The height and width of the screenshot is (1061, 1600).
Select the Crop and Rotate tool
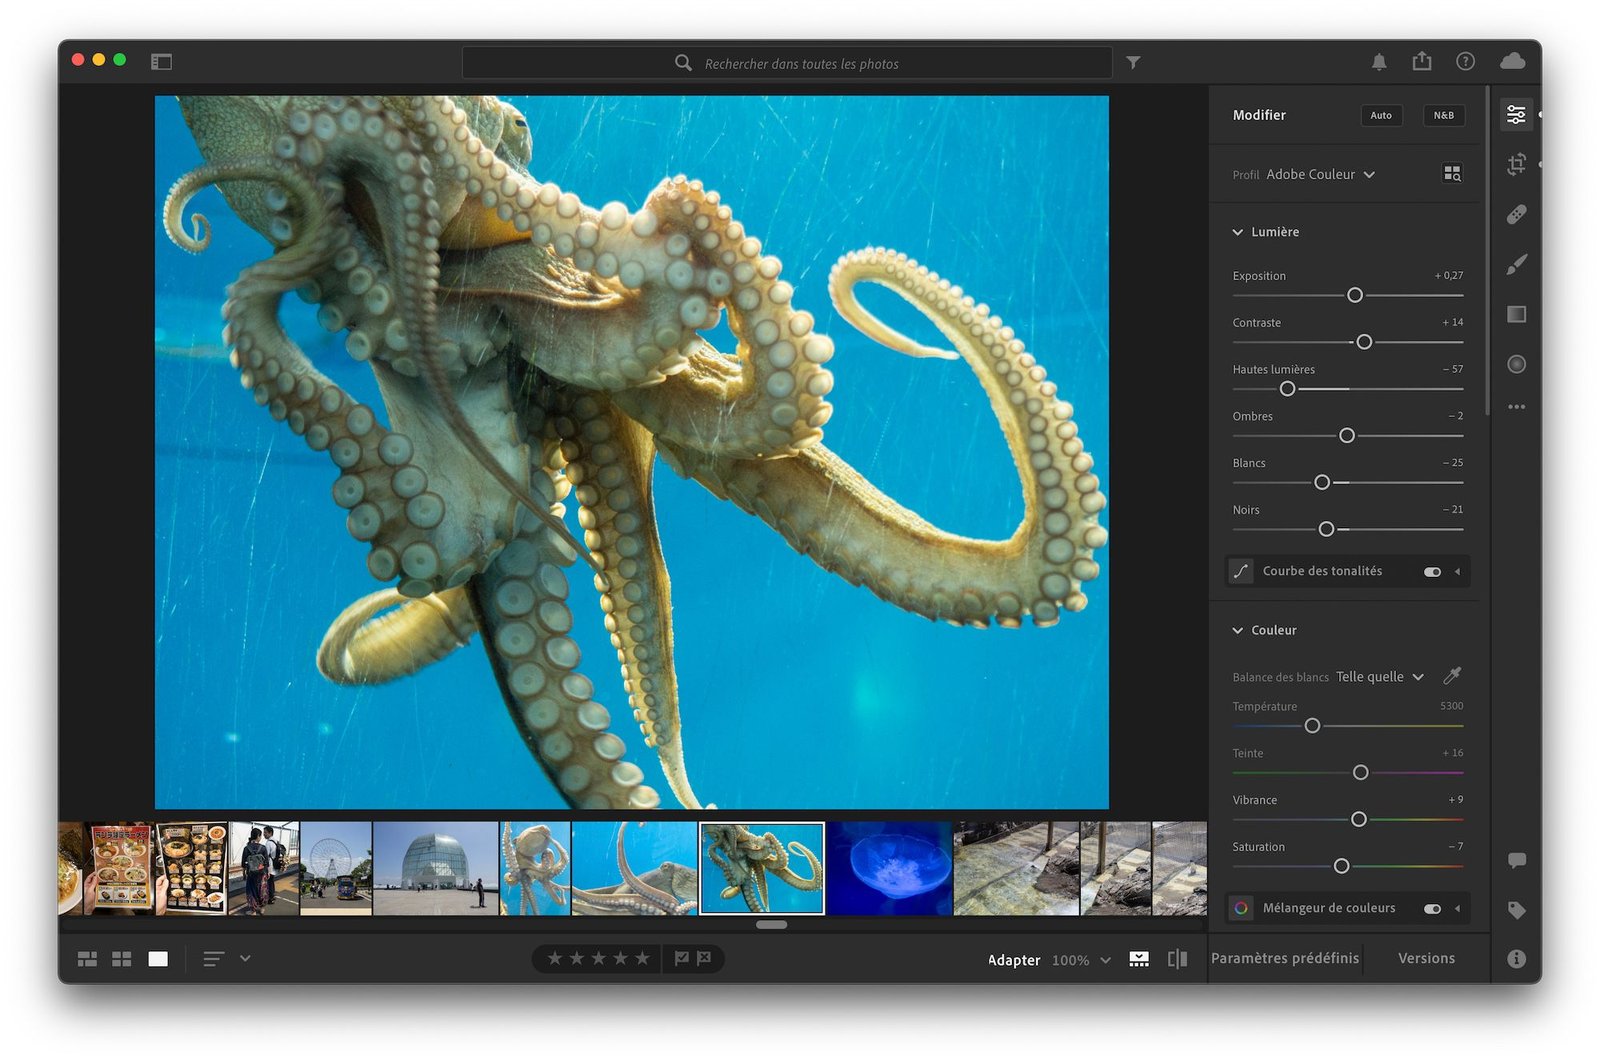point(1516,164)
